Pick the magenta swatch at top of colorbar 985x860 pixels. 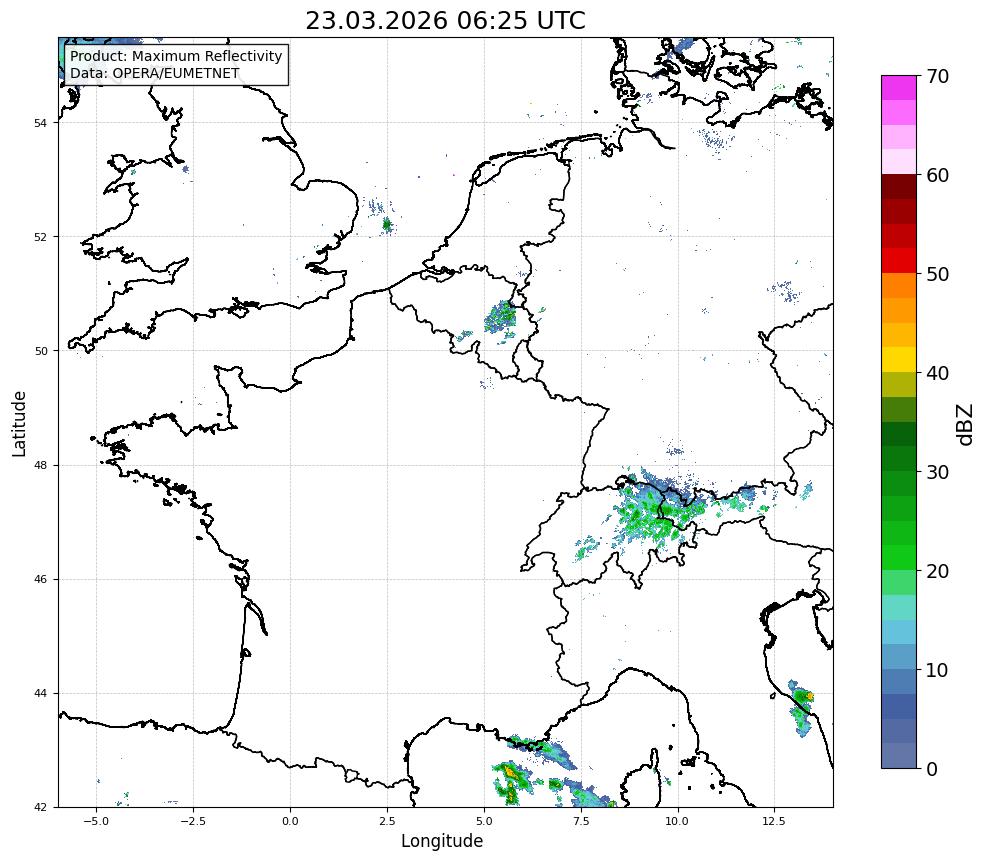pyautogui.click(x=899, y=88)
